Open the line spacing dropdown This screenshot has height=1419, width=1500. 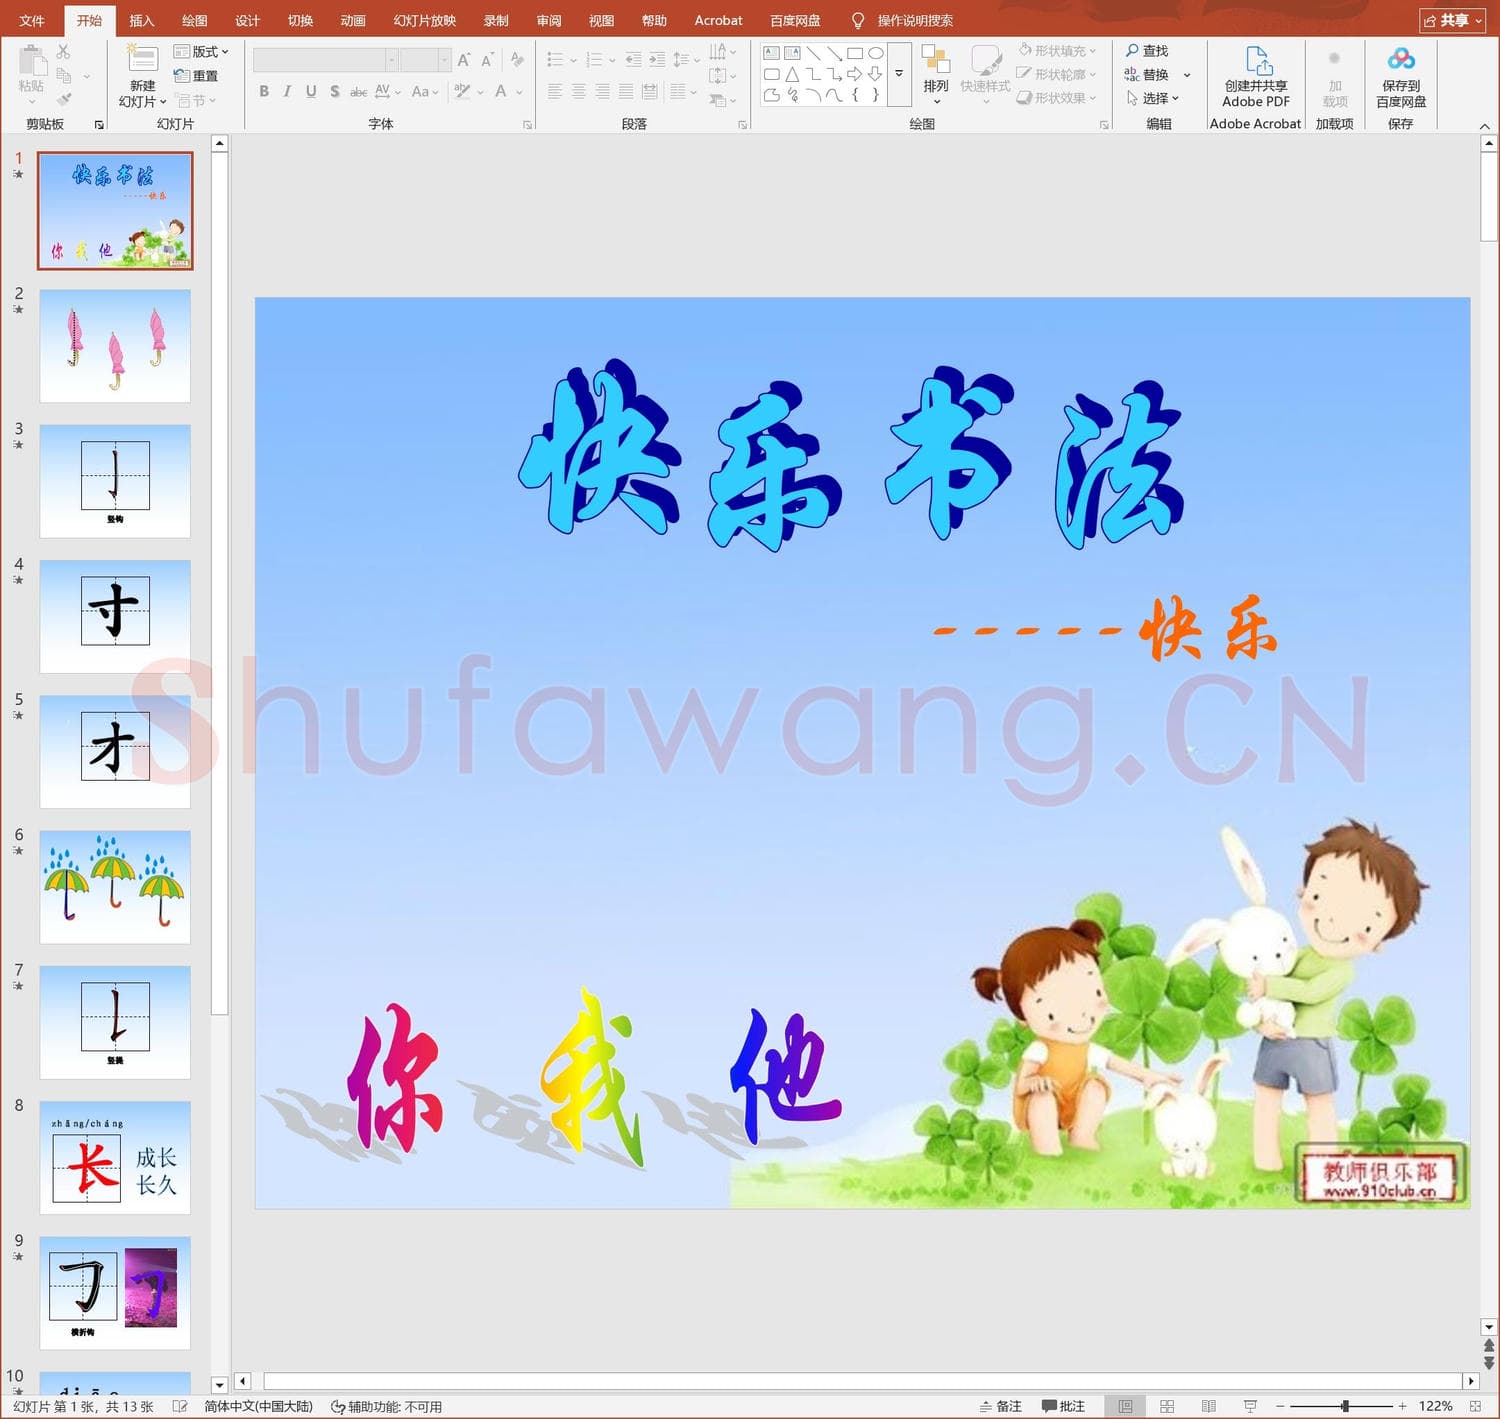[686, 60]
